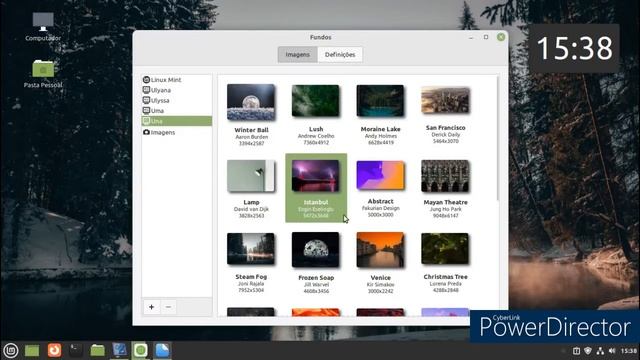640x360 pixels.
Task: Add a folder with the plus button
Action: coord(151,307)
